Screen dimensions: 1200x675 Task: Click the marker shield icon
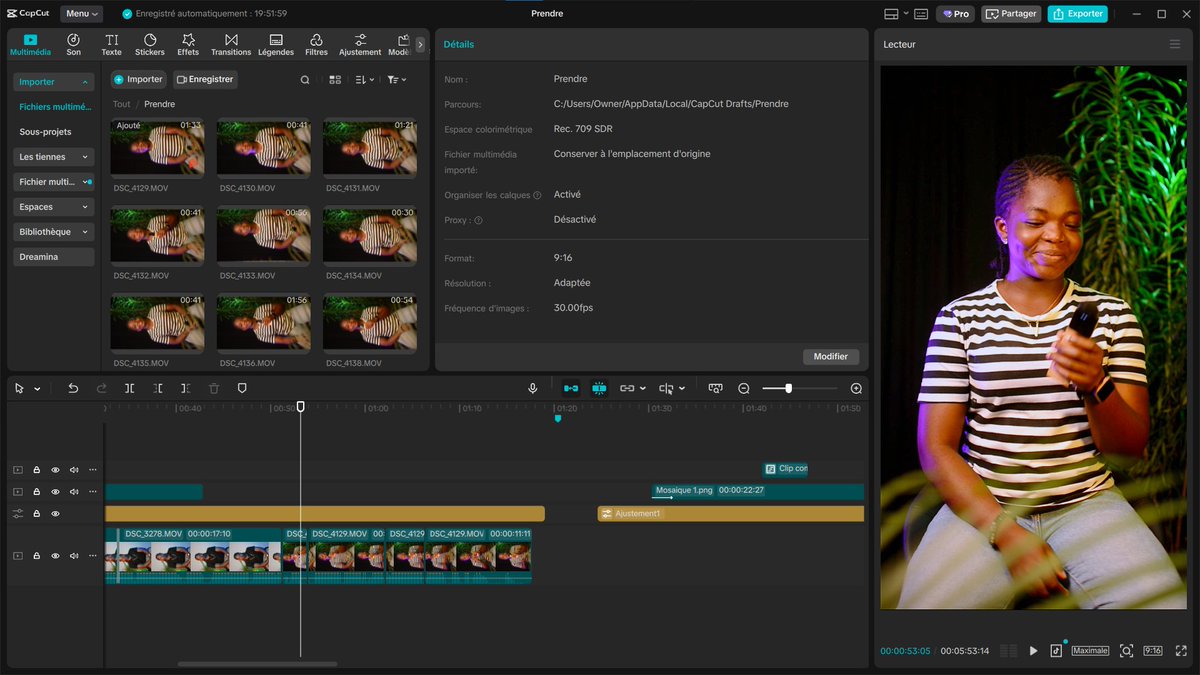[x=242, y=388]
